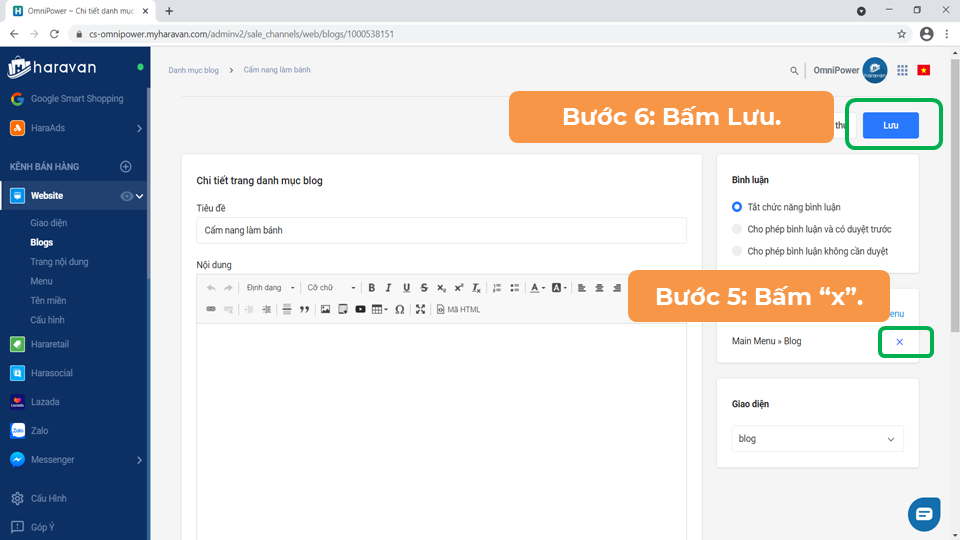
Task: Open the Cỡ chữ font size dropdown
Action: [331, 288]
